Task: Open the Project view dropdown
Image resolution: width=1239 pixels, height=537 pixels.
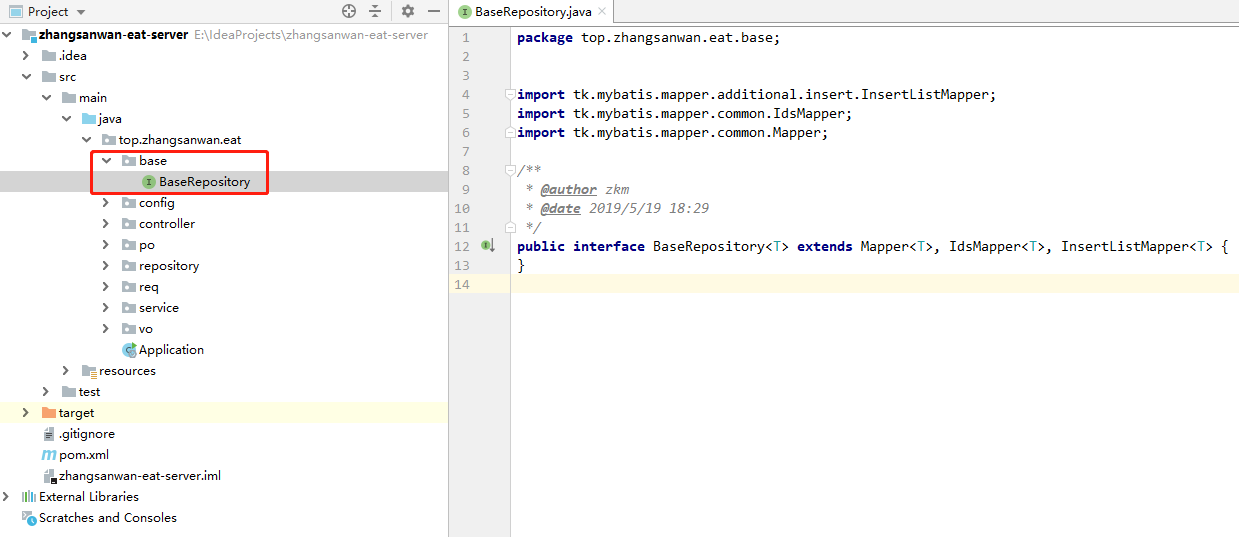Action: click(x=80, y=12)
